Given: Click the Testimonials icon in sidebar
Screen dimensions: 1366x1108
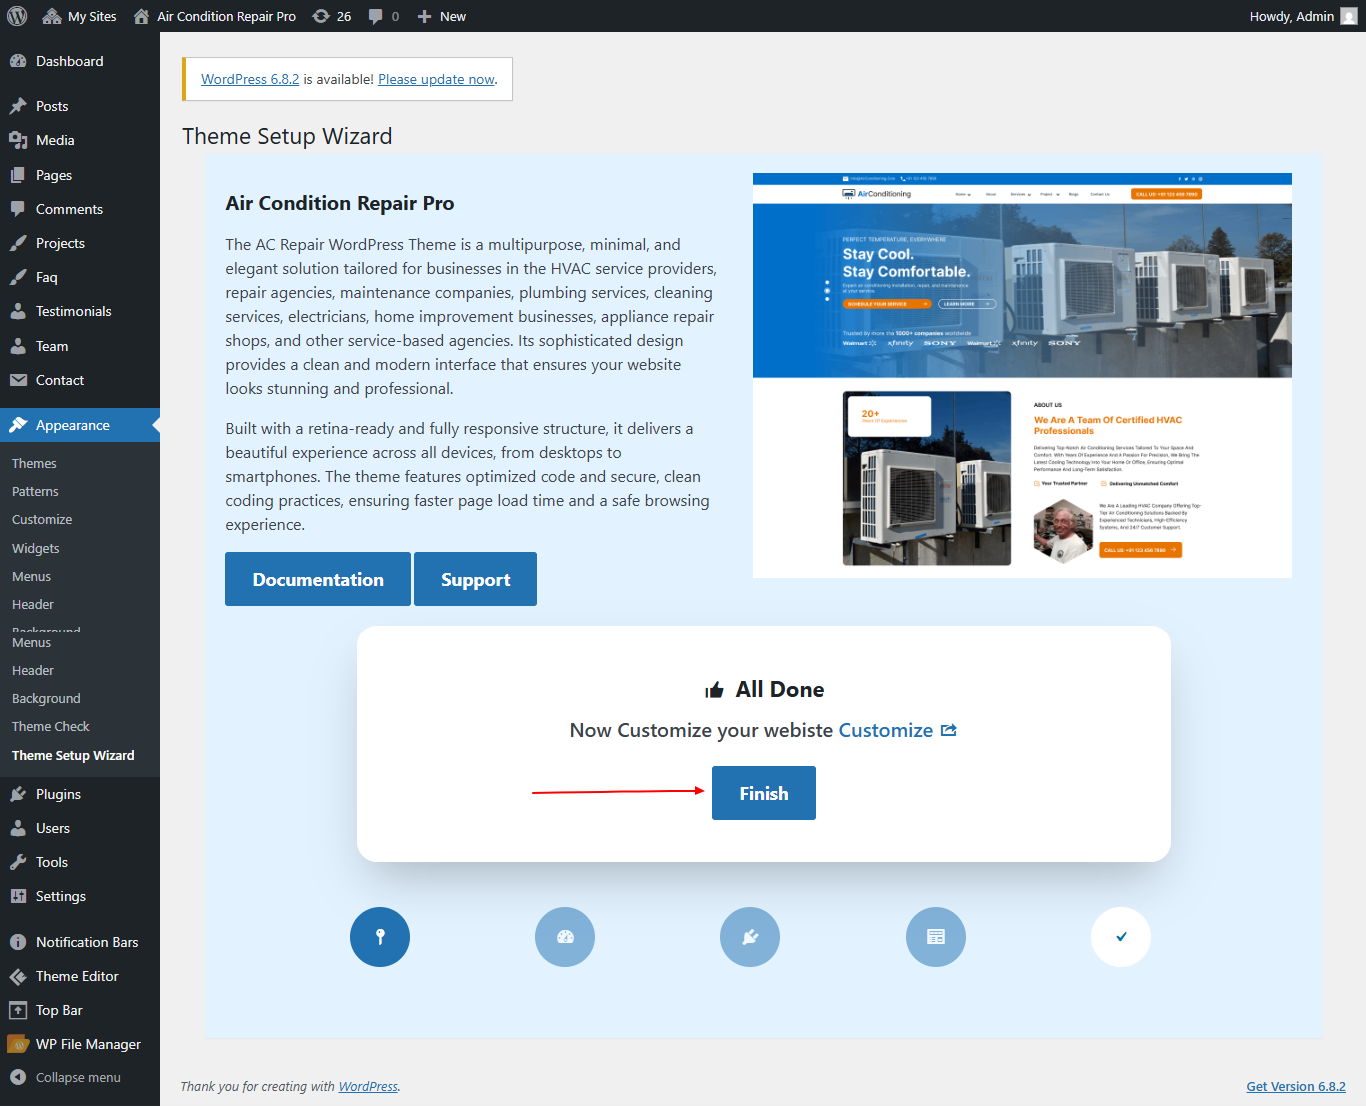Looking at the screenshot, I should click(18, 311).
